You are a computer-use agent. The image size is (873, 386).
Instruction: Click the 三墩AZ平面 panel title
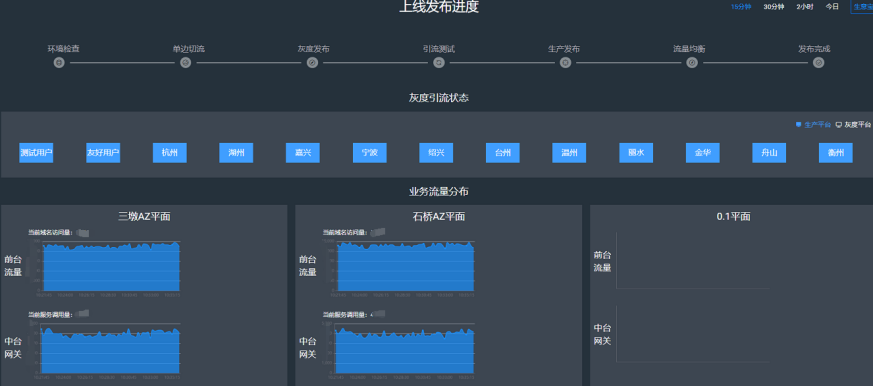coord(144,217)
